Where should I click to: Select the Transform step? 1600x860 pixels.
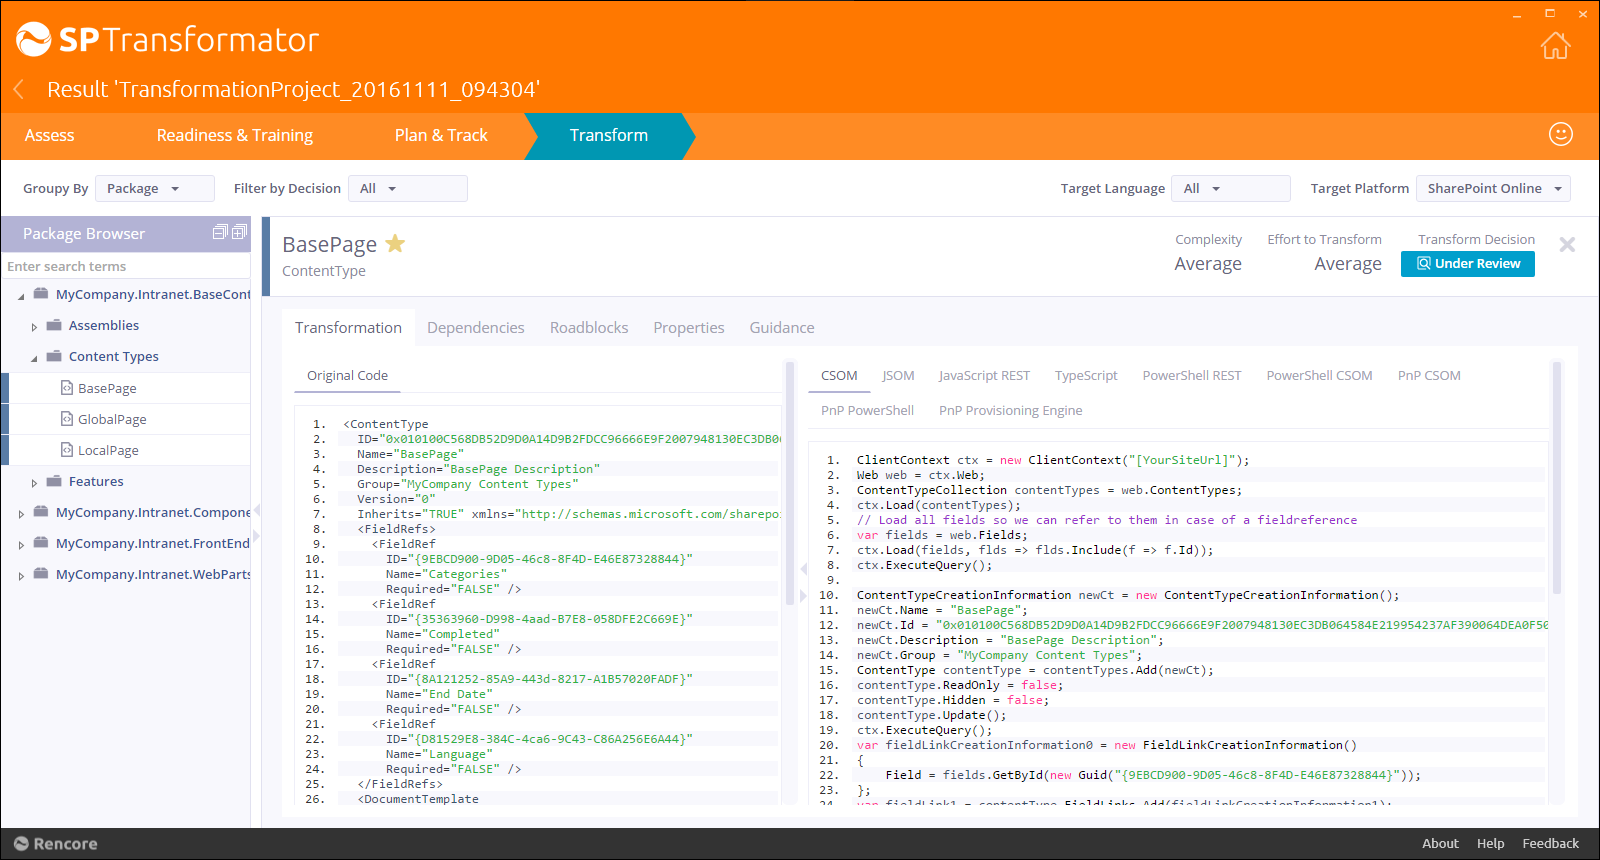point(609,136)
